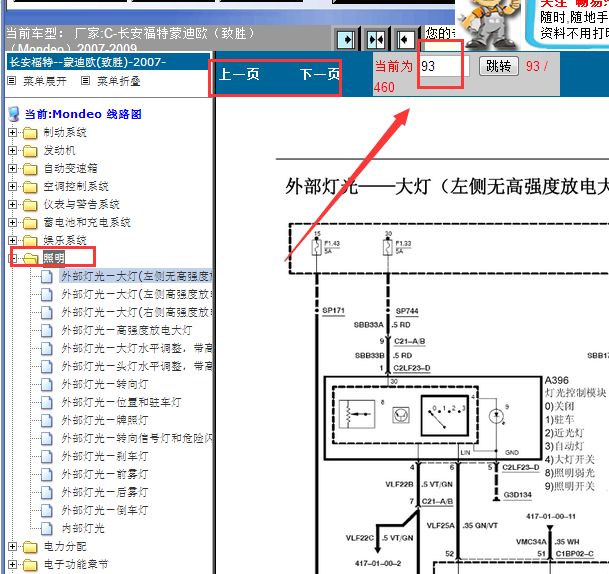This screenshot has height=574, width=609.
Task: Click the folder icon for 蓄电池和充电系统
Action: click(x=30, y=223)
